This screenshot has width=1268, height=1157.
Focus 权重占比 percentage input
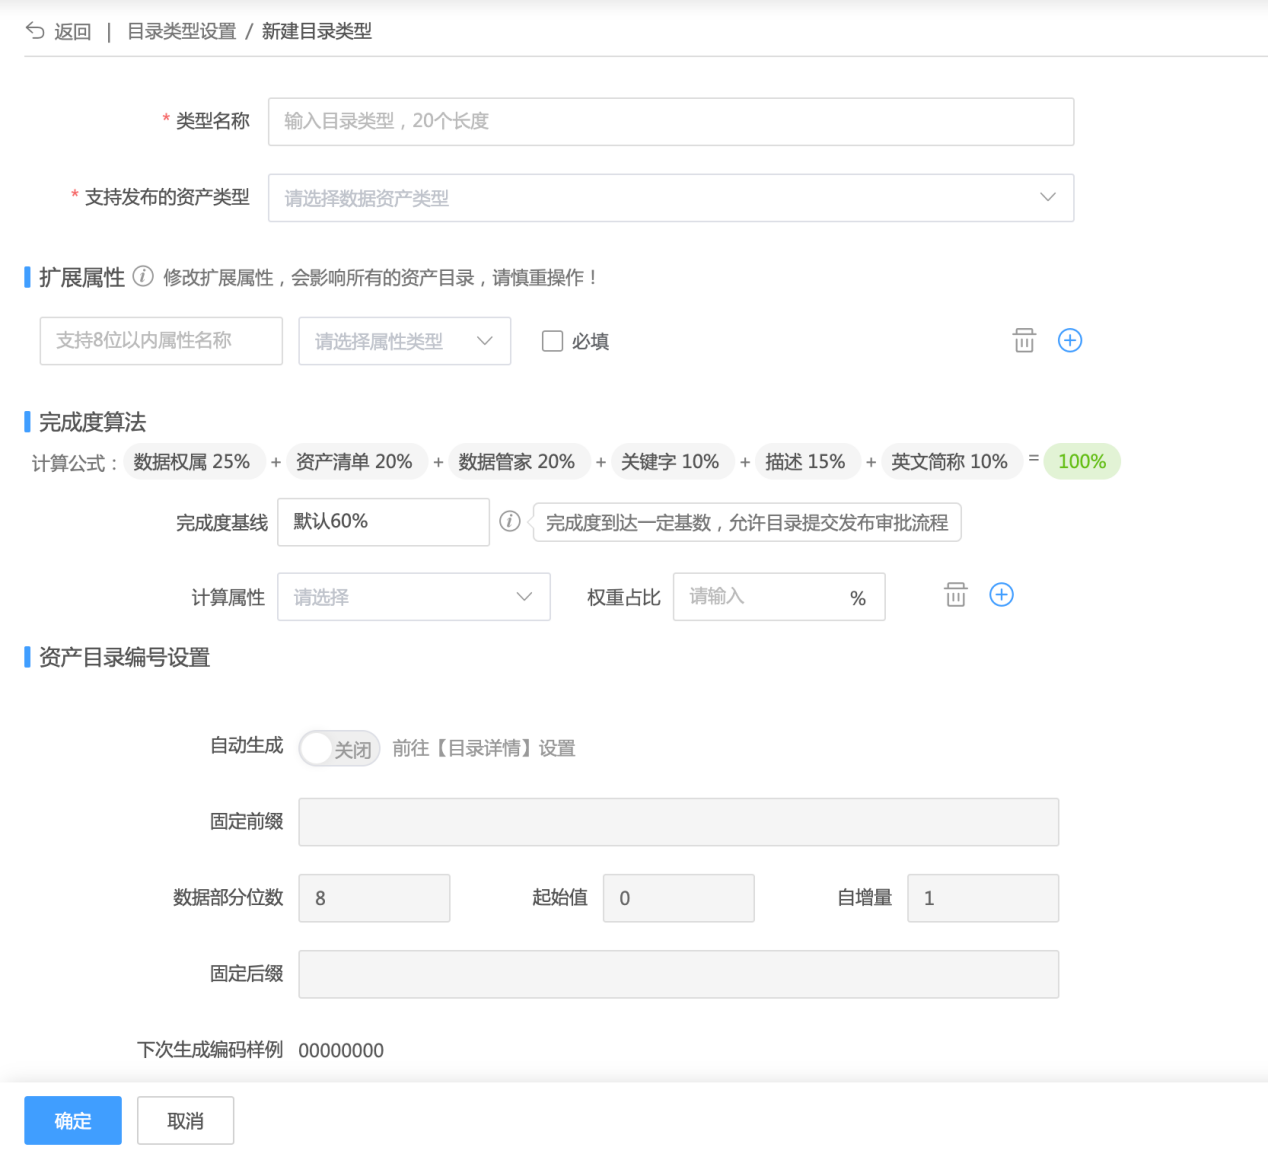(779, 597)
